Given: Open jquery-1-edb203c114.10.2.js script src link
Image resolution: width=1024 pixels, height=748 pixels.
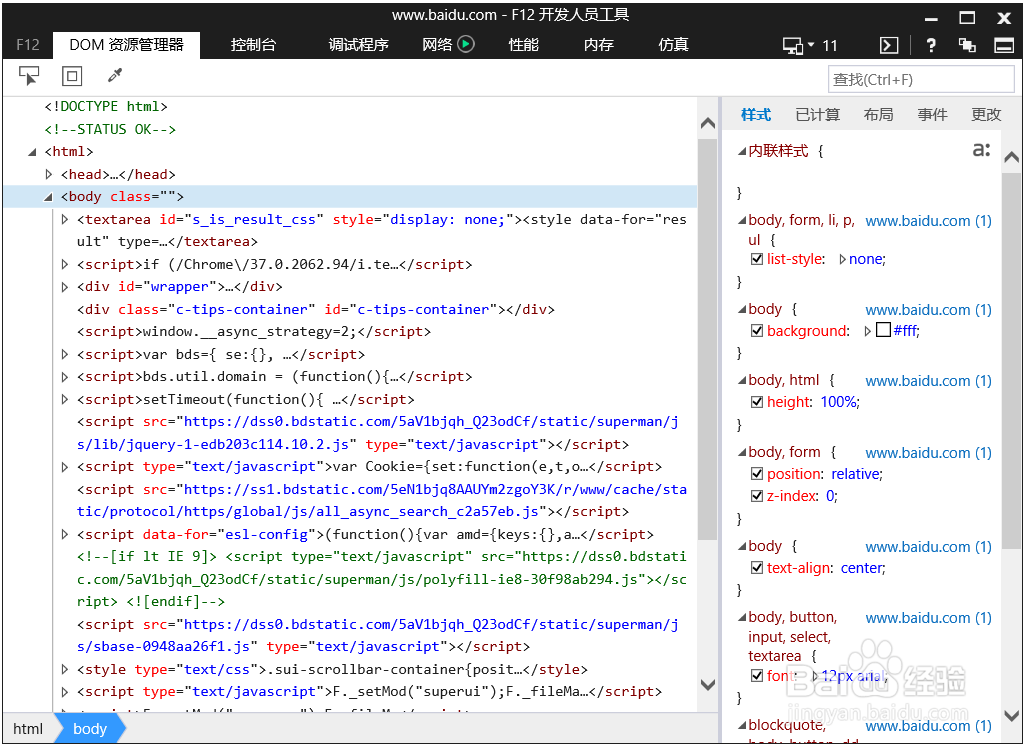Looking at the screenshot, I should (x=379, y=433).
